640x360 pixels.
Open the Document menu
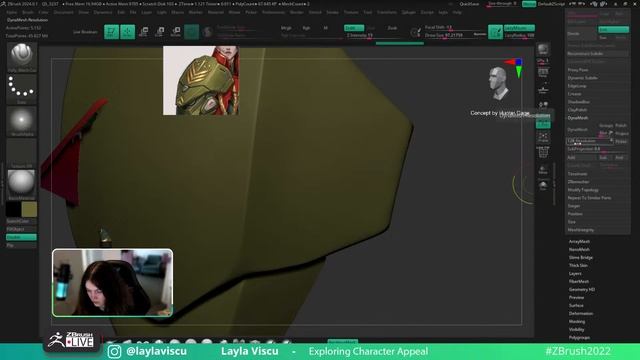coord(63,12)
